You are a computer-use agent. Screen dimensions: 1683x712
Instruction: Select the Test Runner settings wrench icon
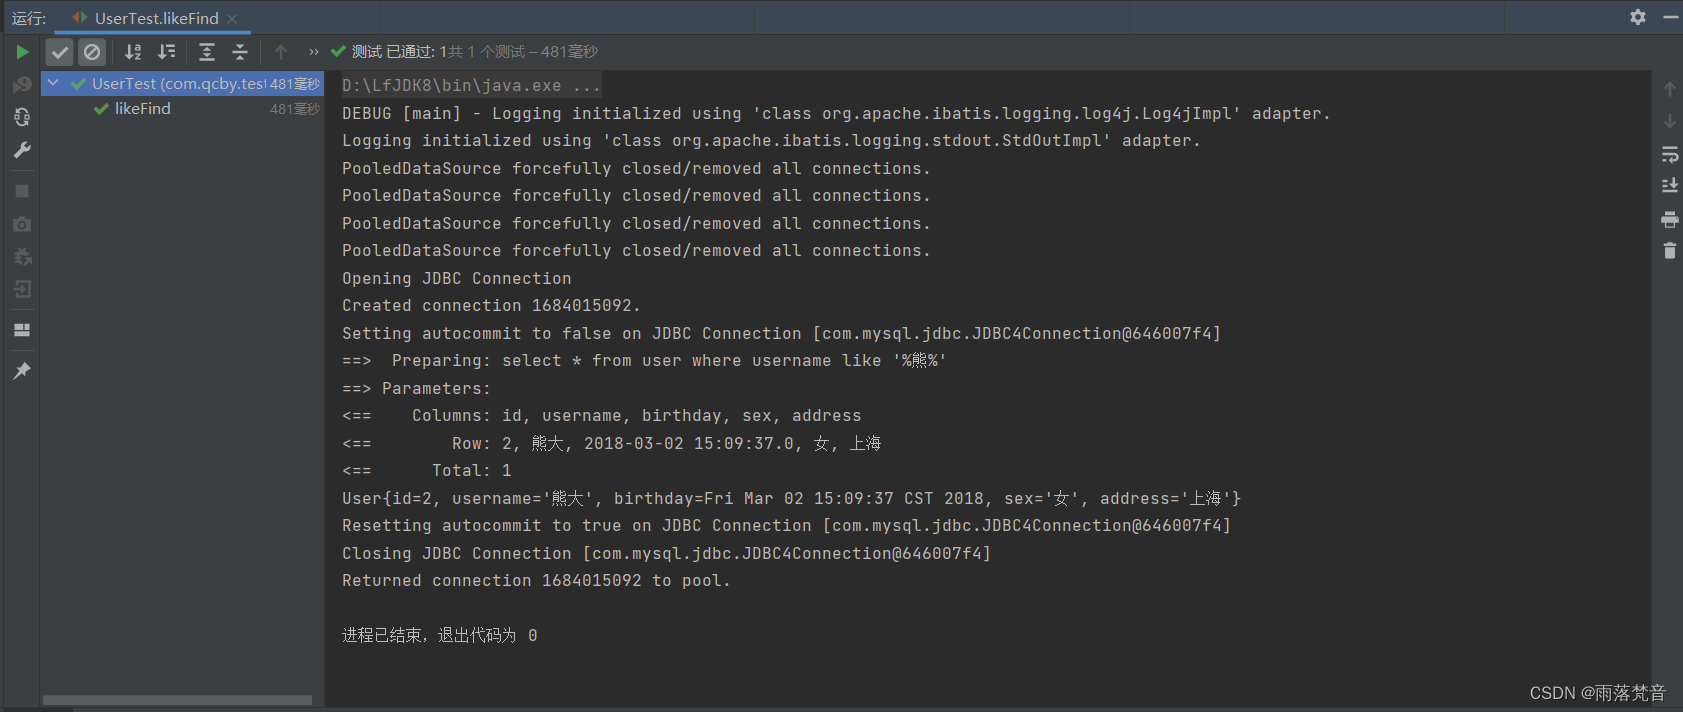[x=22, y=150]
